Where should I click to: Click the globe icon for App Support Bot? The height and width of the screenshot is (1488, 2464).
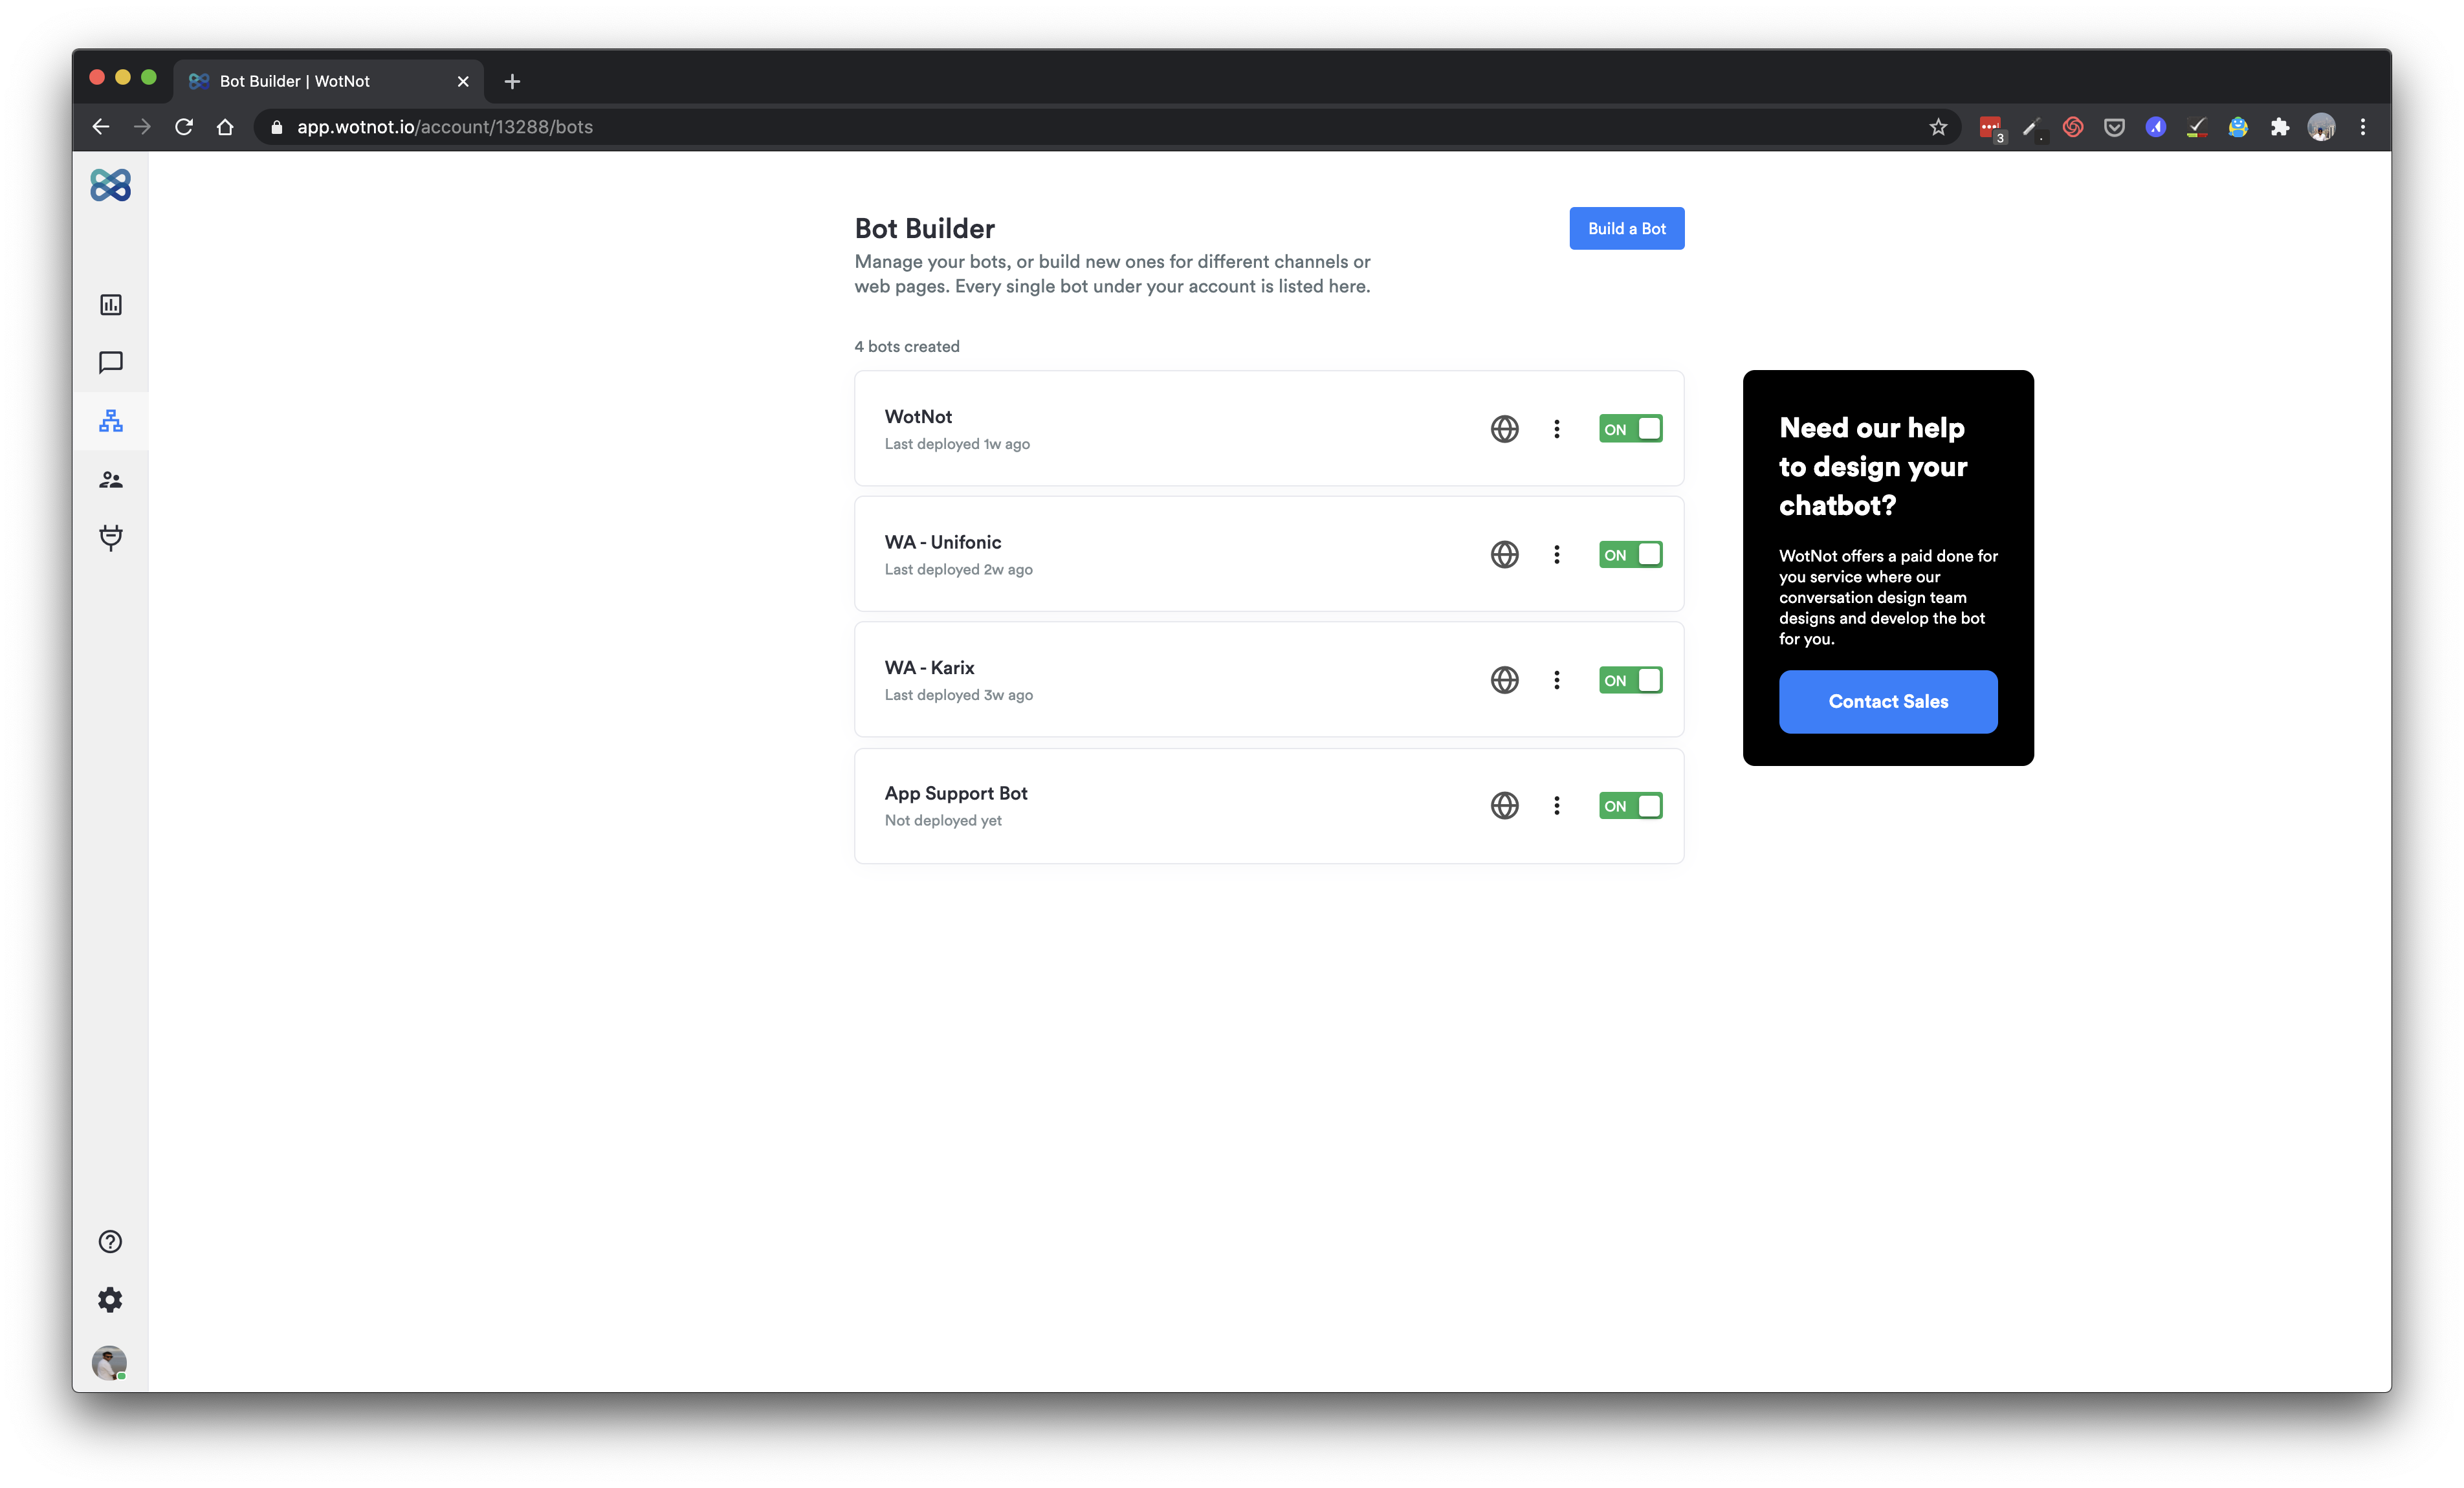[1504, 805]
